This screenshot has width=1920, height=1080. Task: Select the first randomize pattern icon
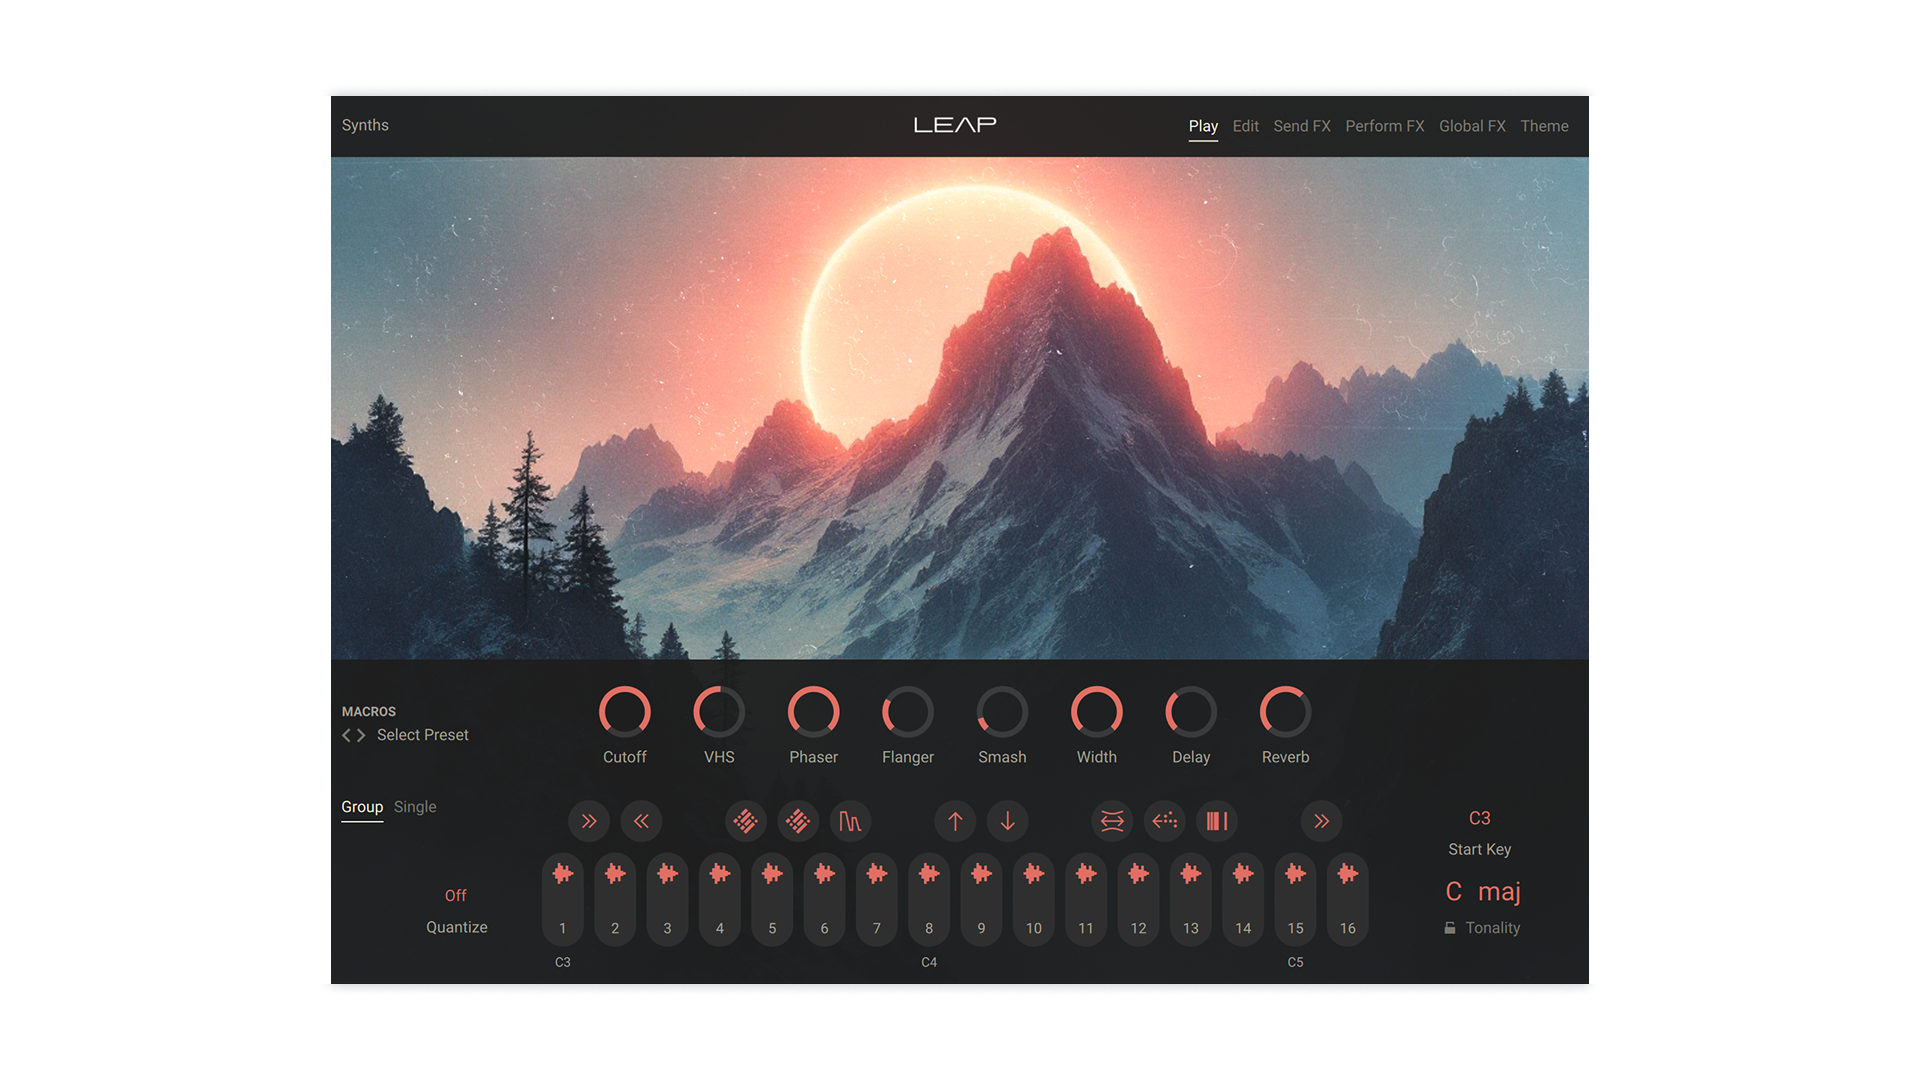(x=745, y=821)
